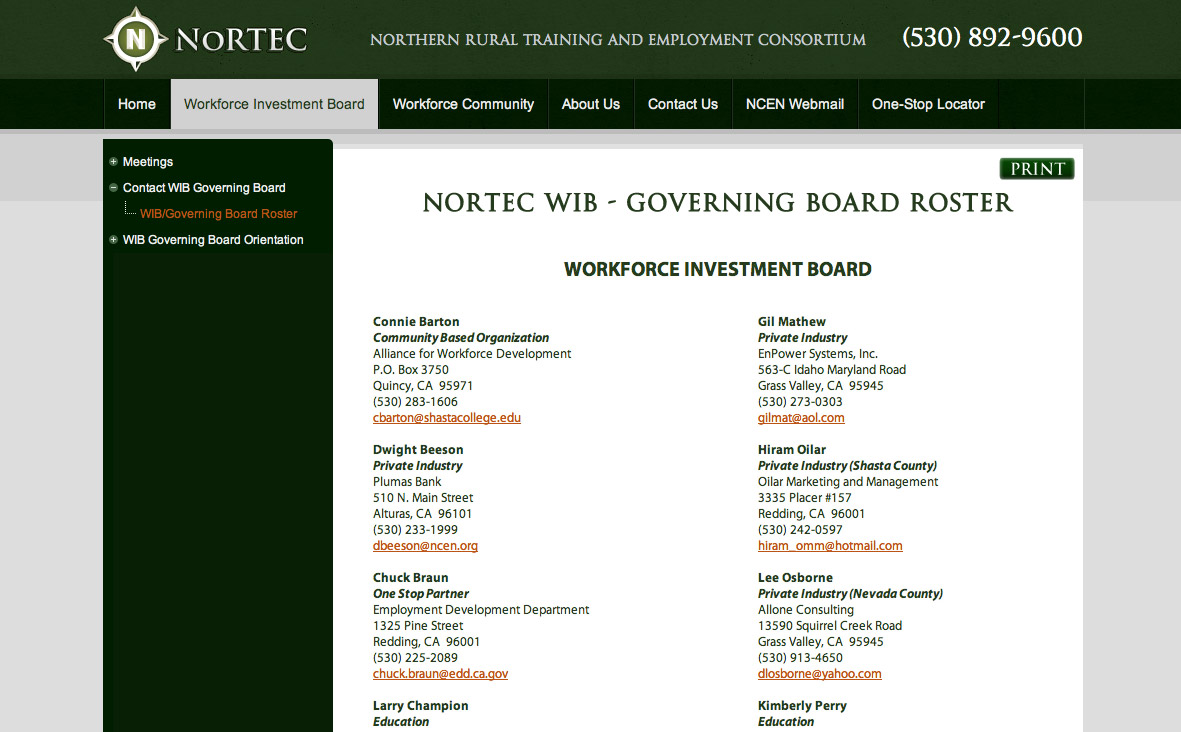Click phone number (530) 233-1999
Image resolution: width=1181 pixels, height=732 pixels.
click(x=415, y=530)
